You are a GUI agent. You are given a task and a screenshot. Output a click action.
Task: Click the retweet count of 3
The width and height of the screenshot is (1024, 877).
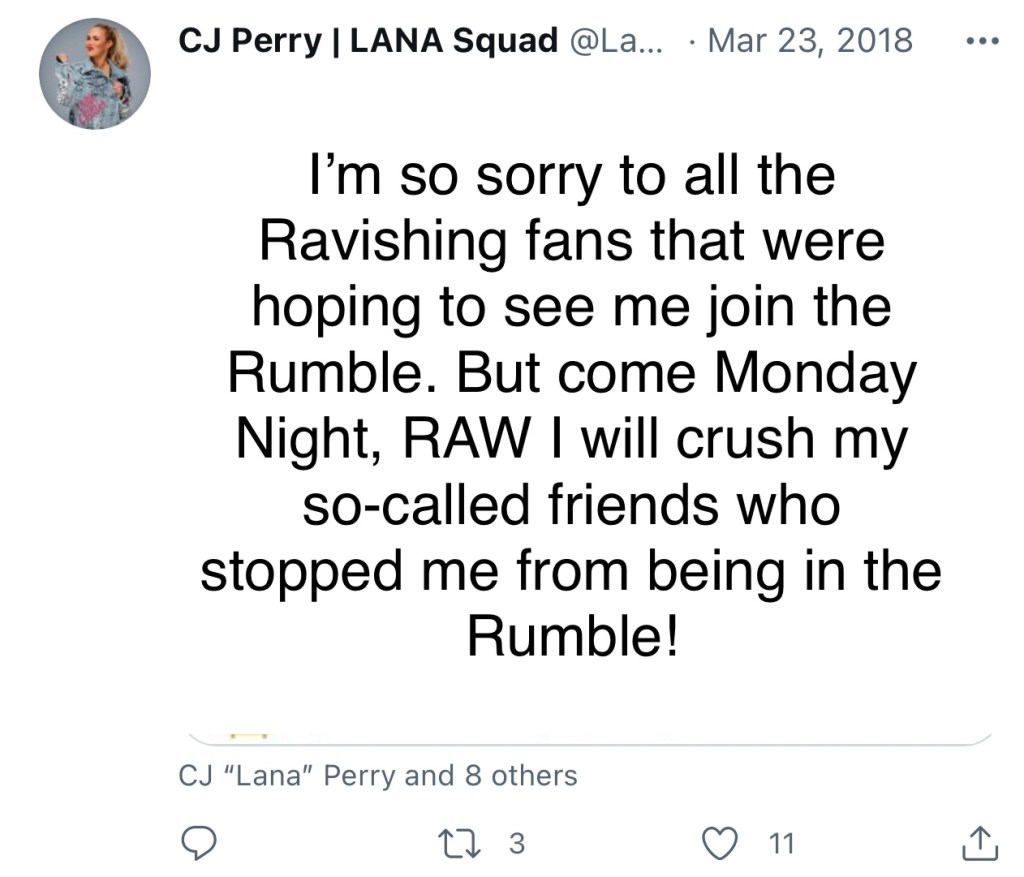click(x=516, y=843)
